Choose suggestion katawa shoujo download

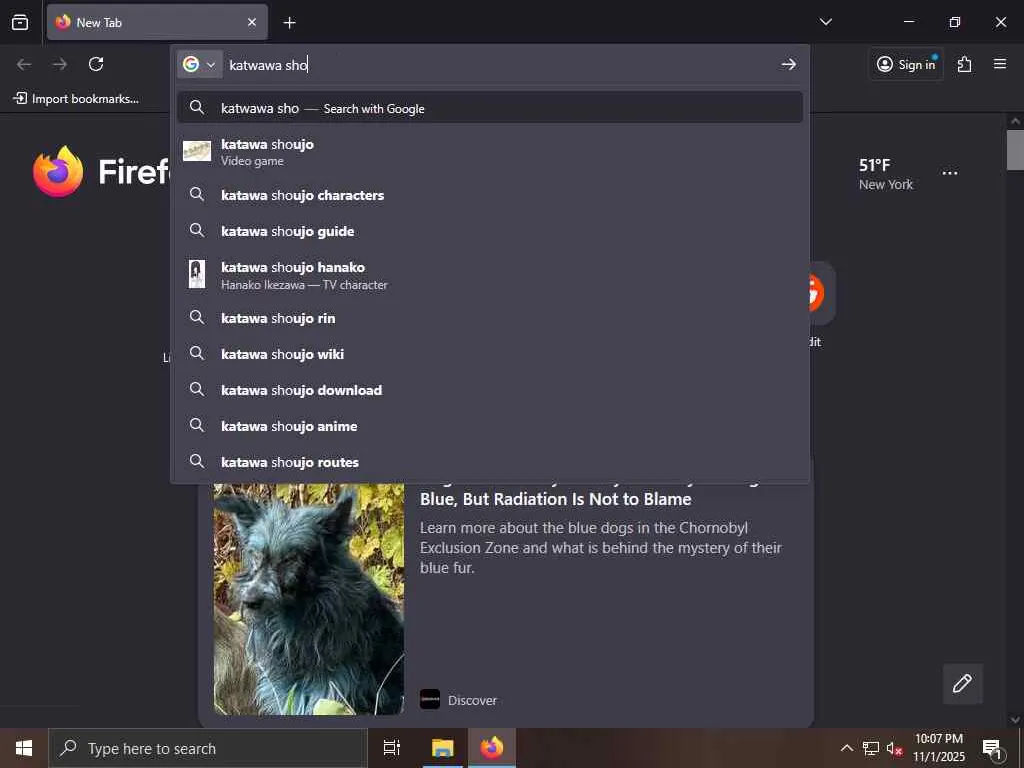(490, 390)
